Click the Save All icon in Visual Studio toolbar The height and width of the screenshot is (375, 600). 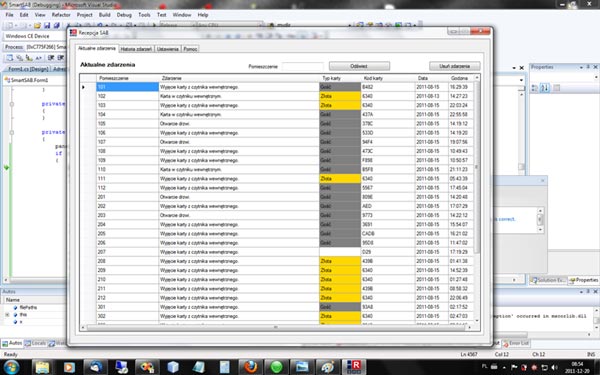(56, 26)
